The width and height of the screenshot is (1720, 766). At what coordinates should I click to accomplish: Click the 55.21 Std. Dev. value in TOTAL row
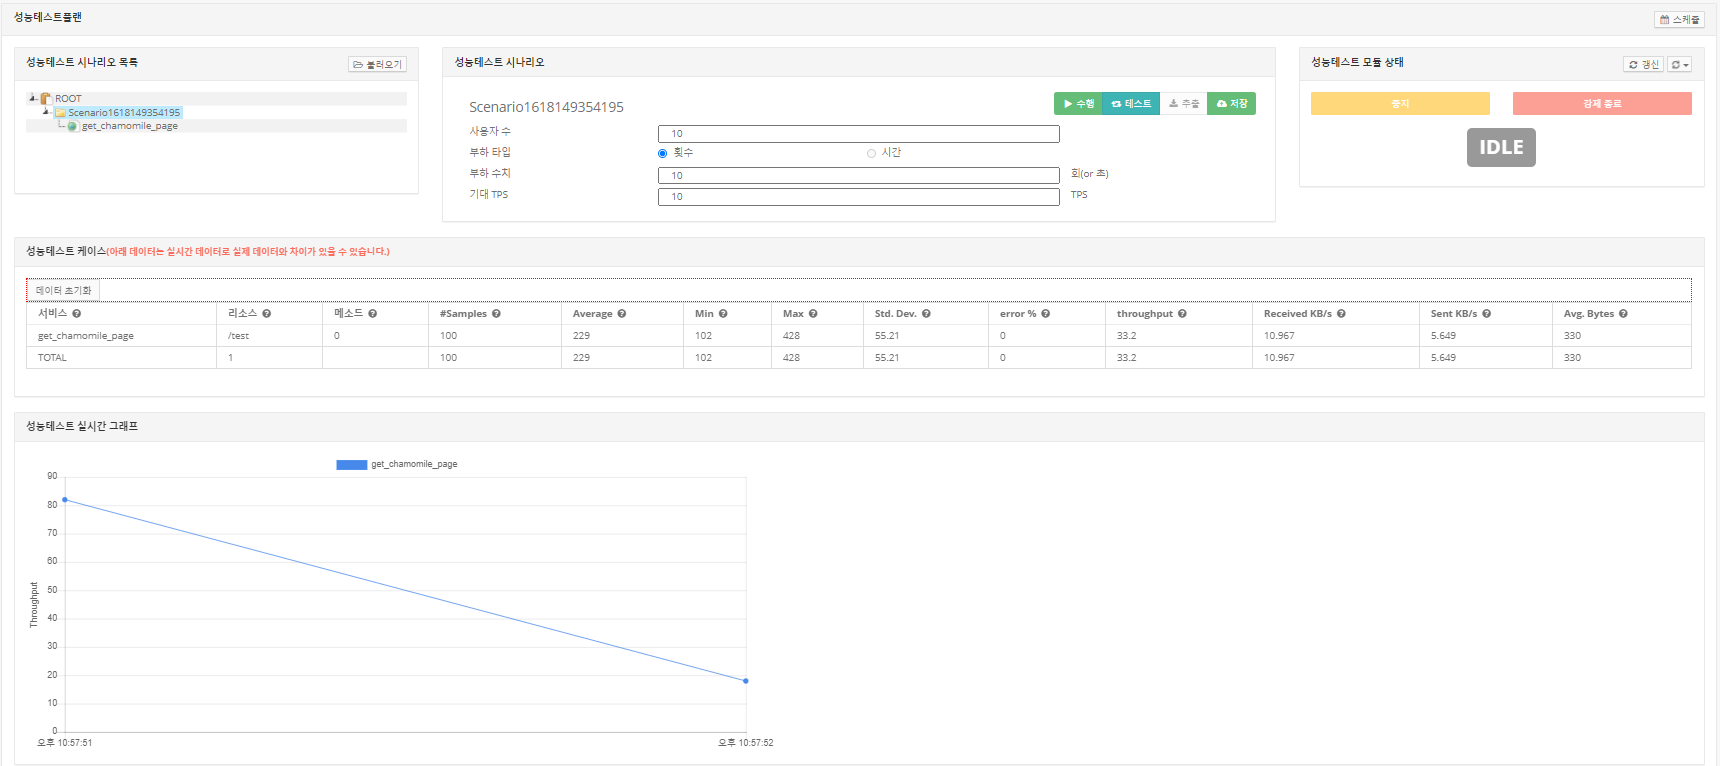point(887,358)
